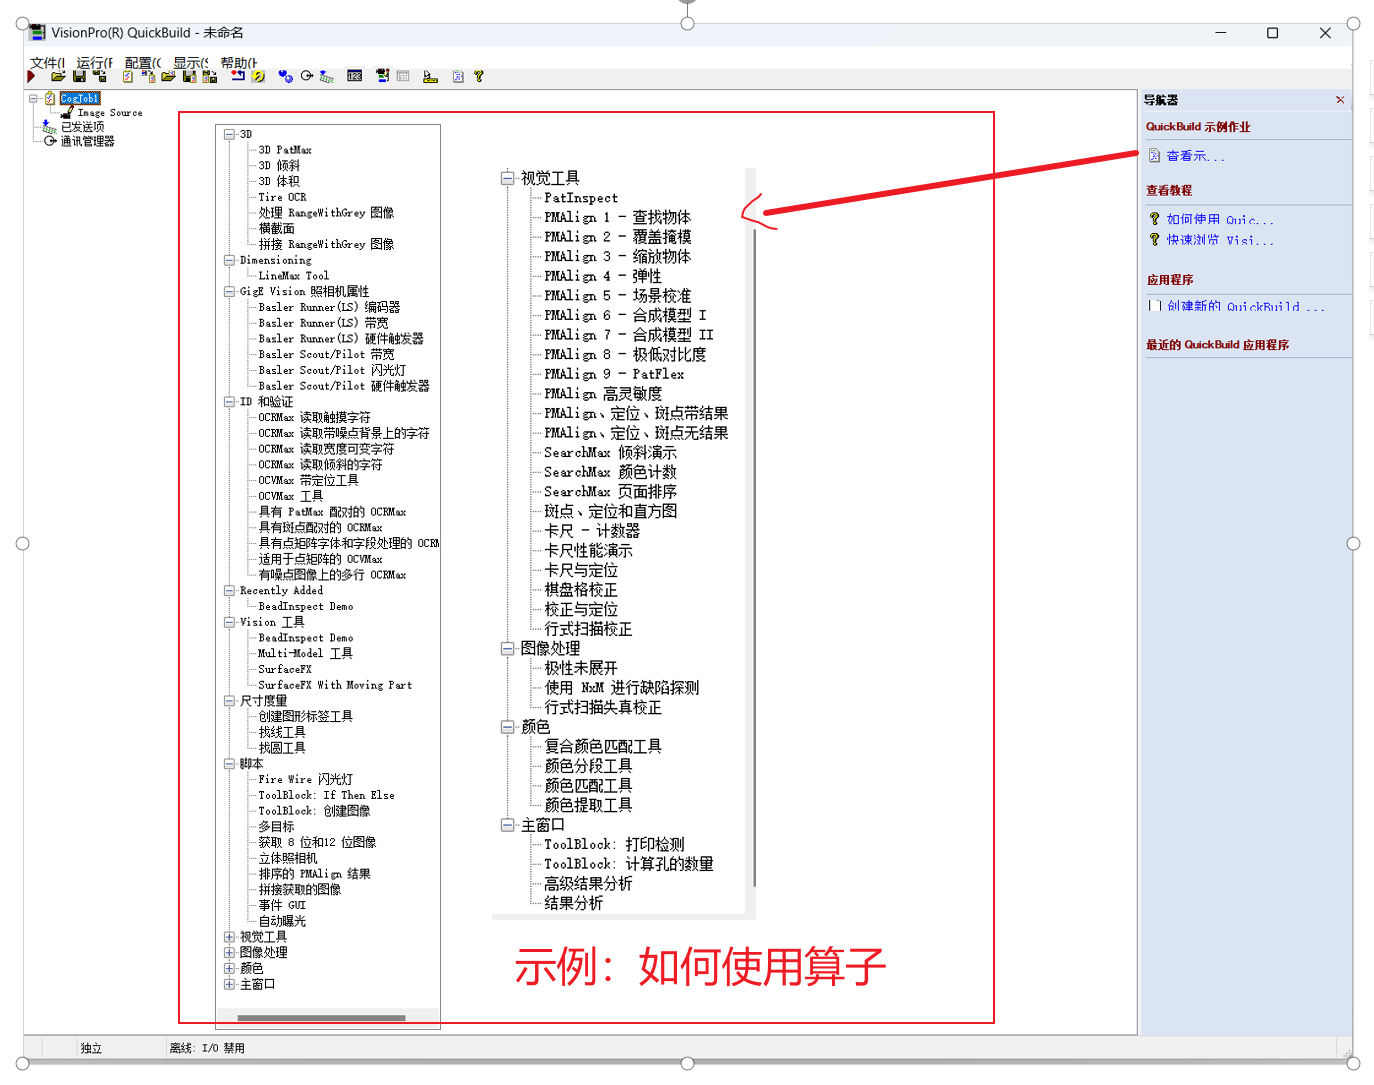Collapse the CogJob1 tree node
Screen dimensions: 1374x1085
pos(33,98)
